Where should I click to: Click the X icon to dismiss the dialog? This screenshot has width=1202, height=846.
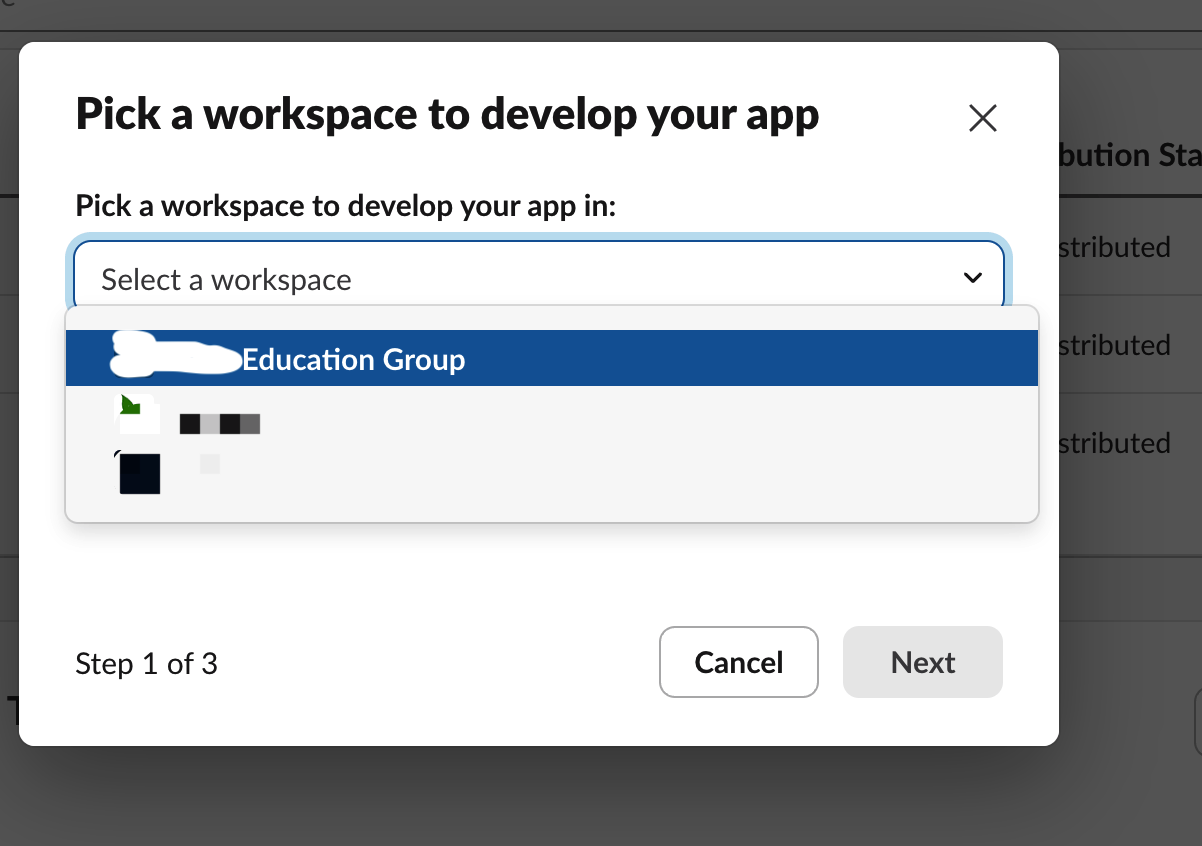[x=982, y=118]
